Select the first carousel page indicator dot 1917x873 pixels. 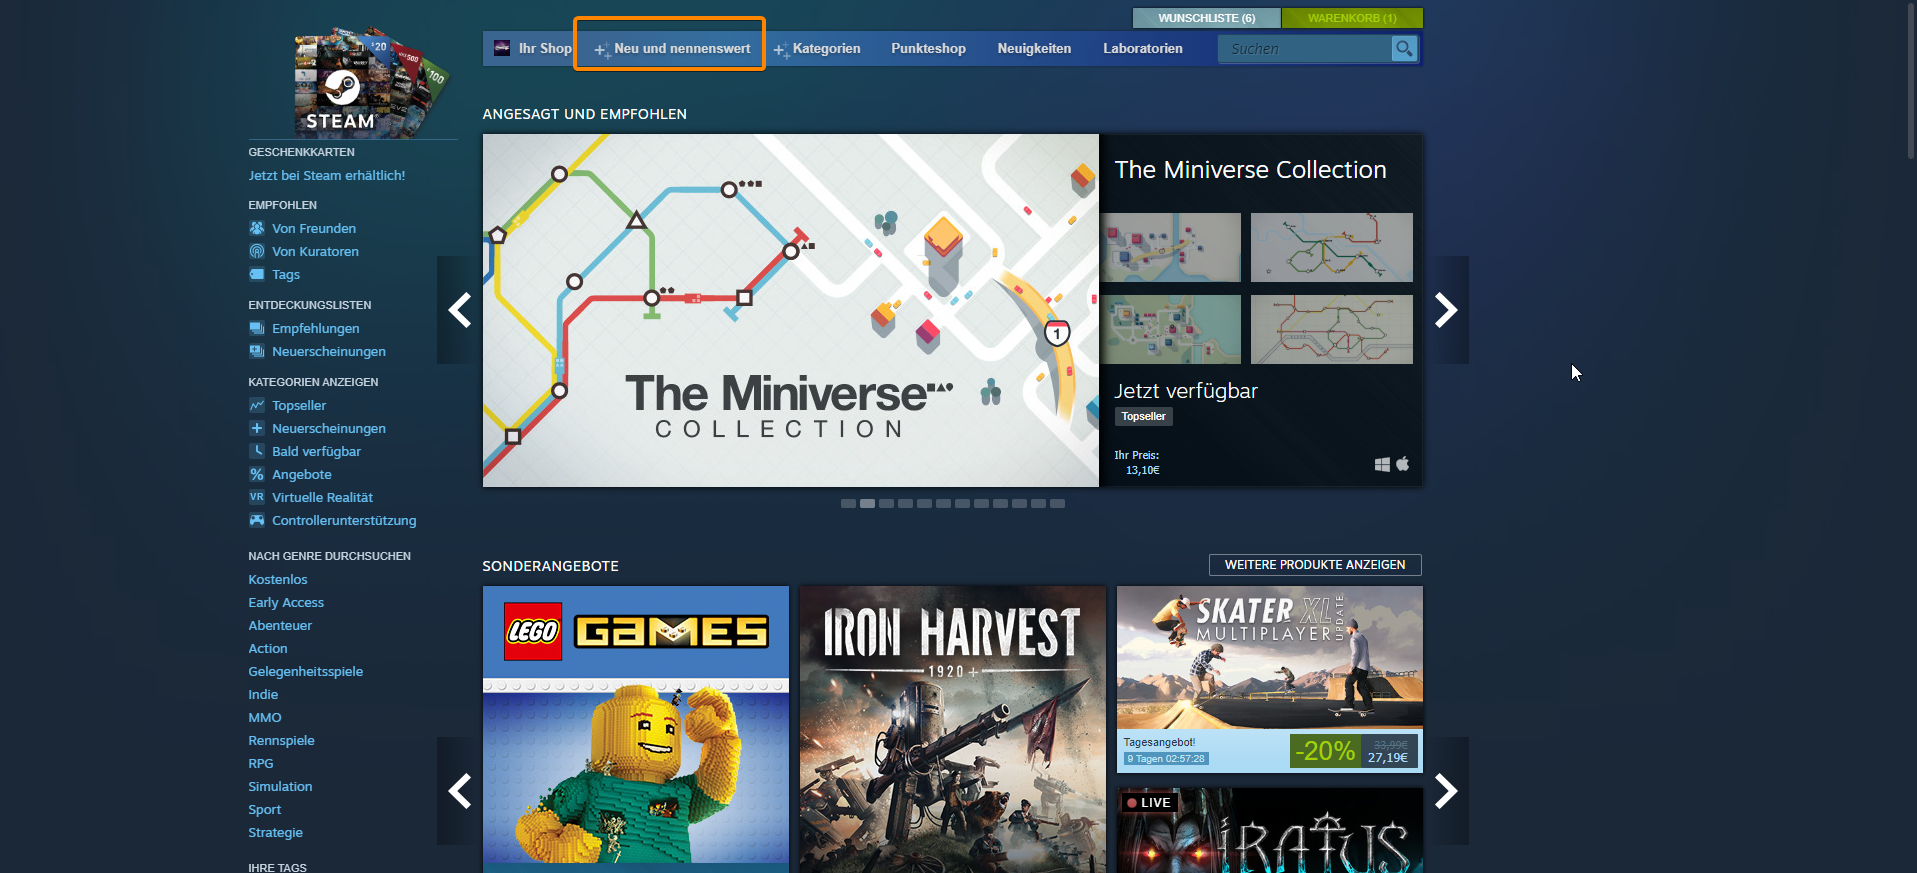(848, 504)
